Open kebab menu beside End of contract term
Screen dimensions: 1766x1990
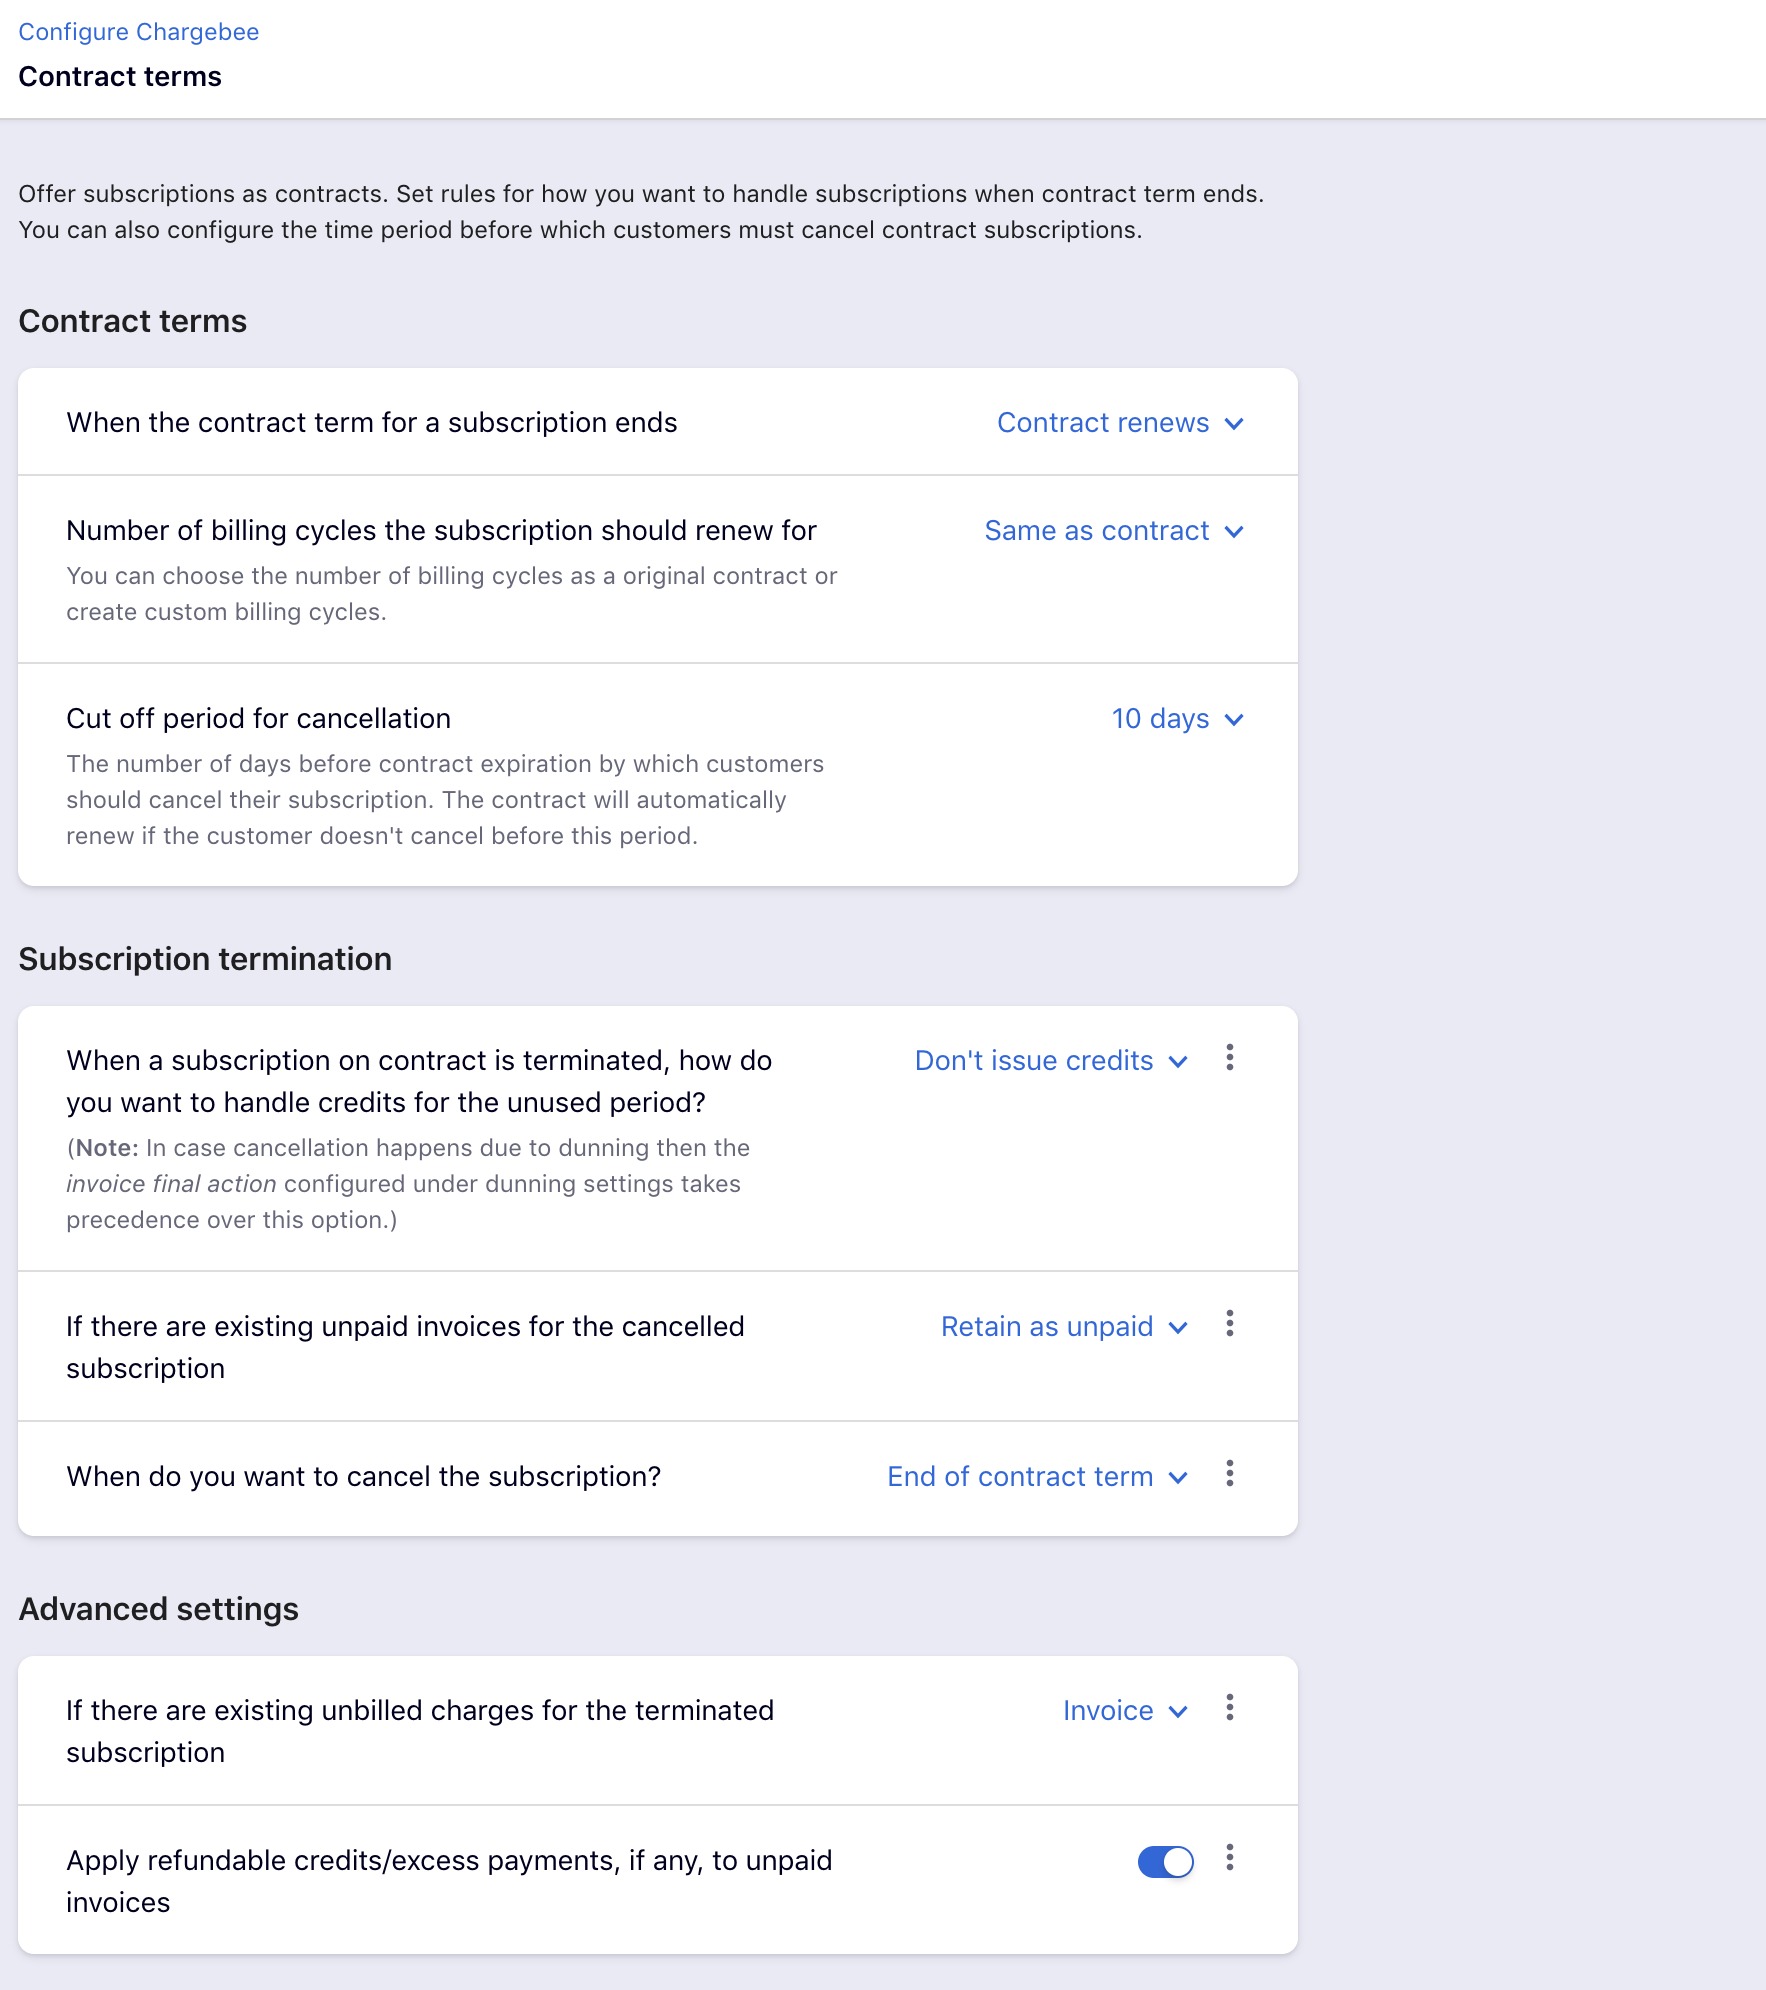click(x=1229, y=1474)
